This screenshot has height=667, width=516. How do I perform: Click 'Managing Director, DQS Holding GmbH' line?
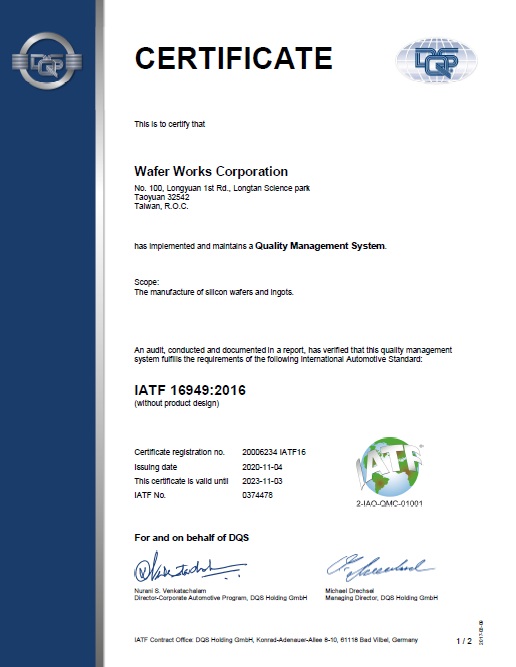click(x=382, y=598)
